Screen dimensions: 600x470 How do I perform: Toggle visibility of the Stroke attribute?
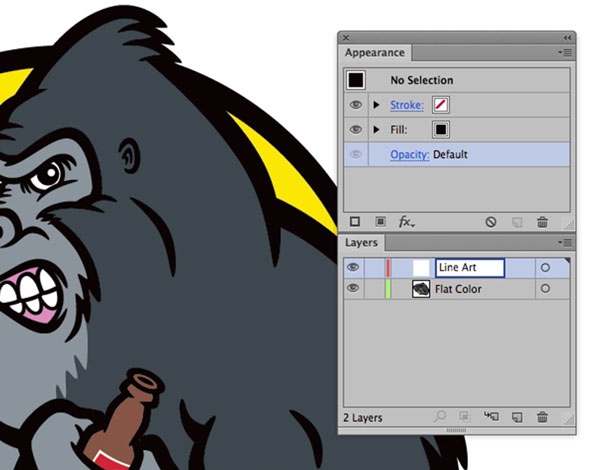point(356,105)
